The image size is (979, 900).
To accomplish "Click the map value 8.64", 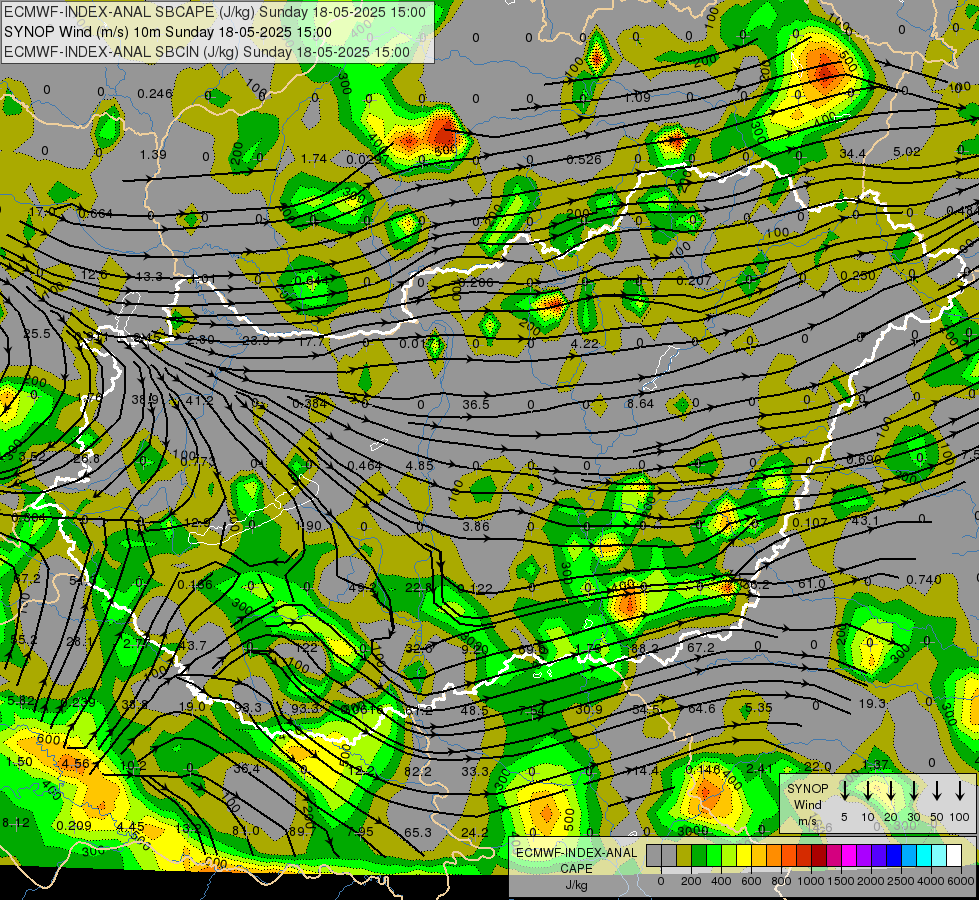I will (x=641, y=403).
